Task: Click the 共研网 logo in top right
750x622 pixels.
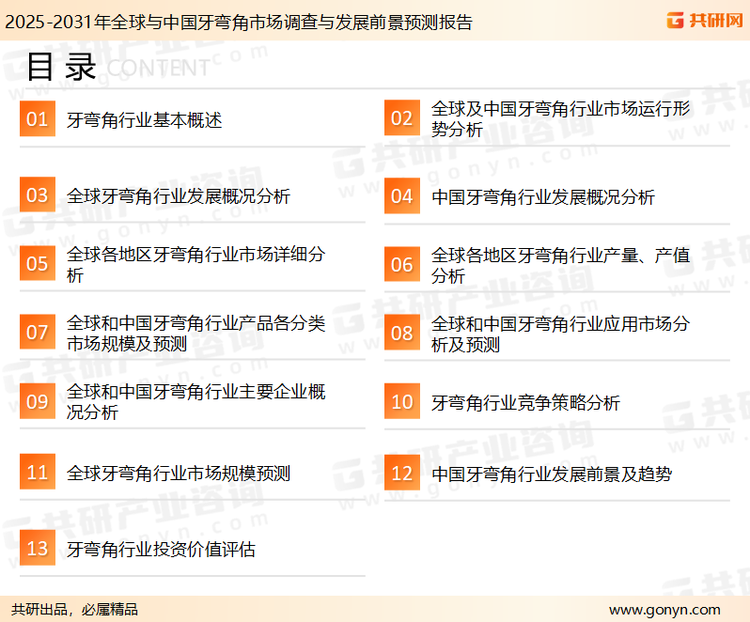Action: (704, 19)
